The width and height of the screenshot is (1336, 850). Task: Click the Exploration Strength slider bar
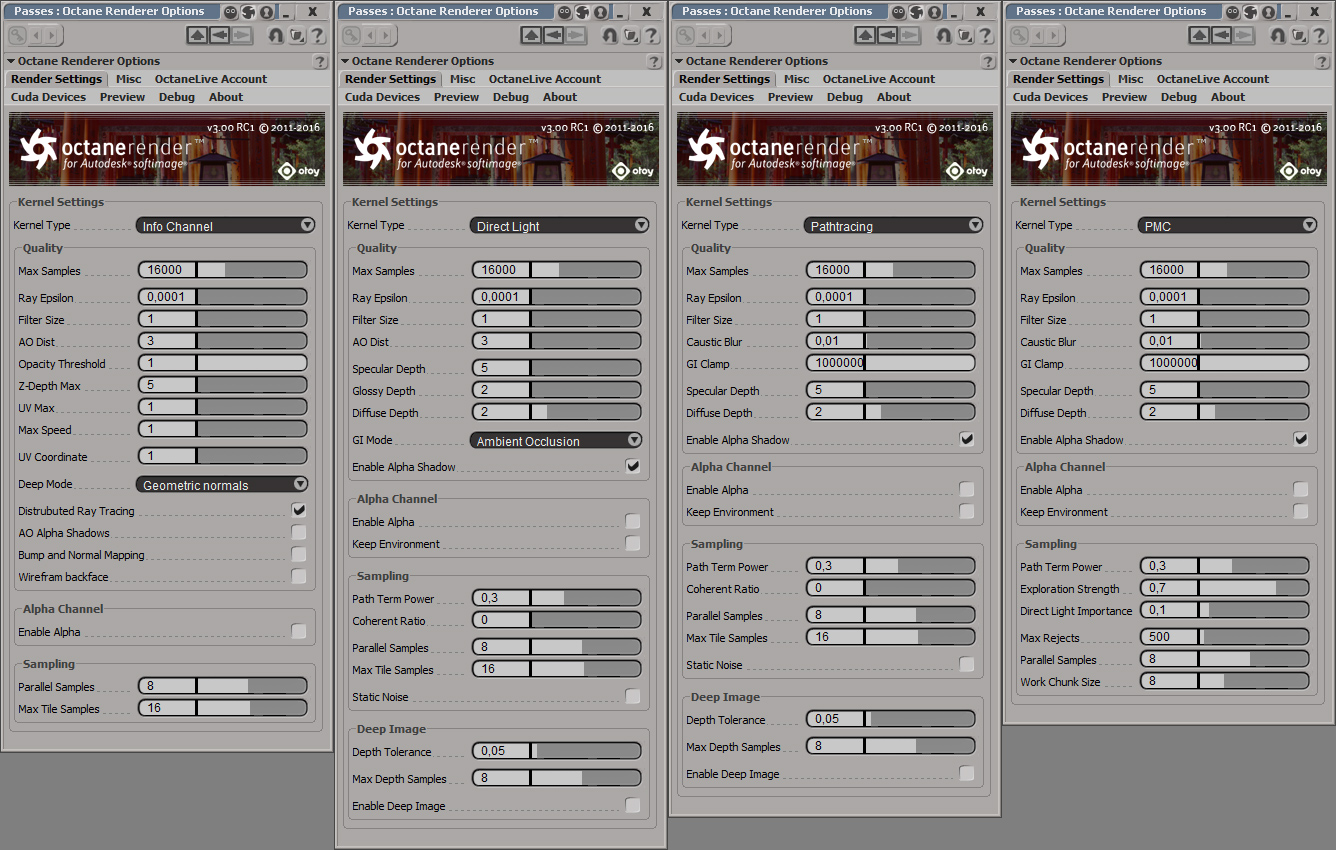(1254, 588)
